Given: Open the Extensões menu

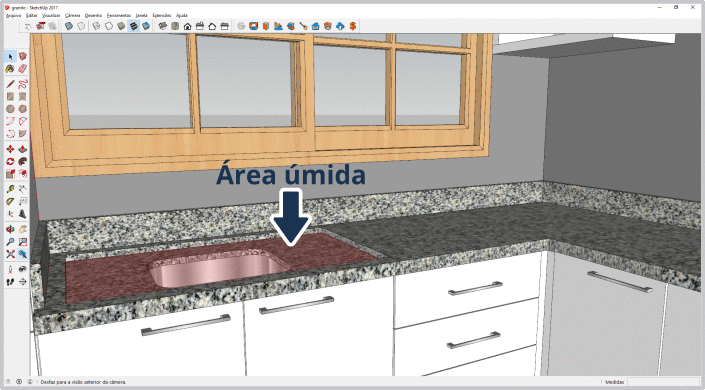Looking at the screenshot, I should click(162, 15).
